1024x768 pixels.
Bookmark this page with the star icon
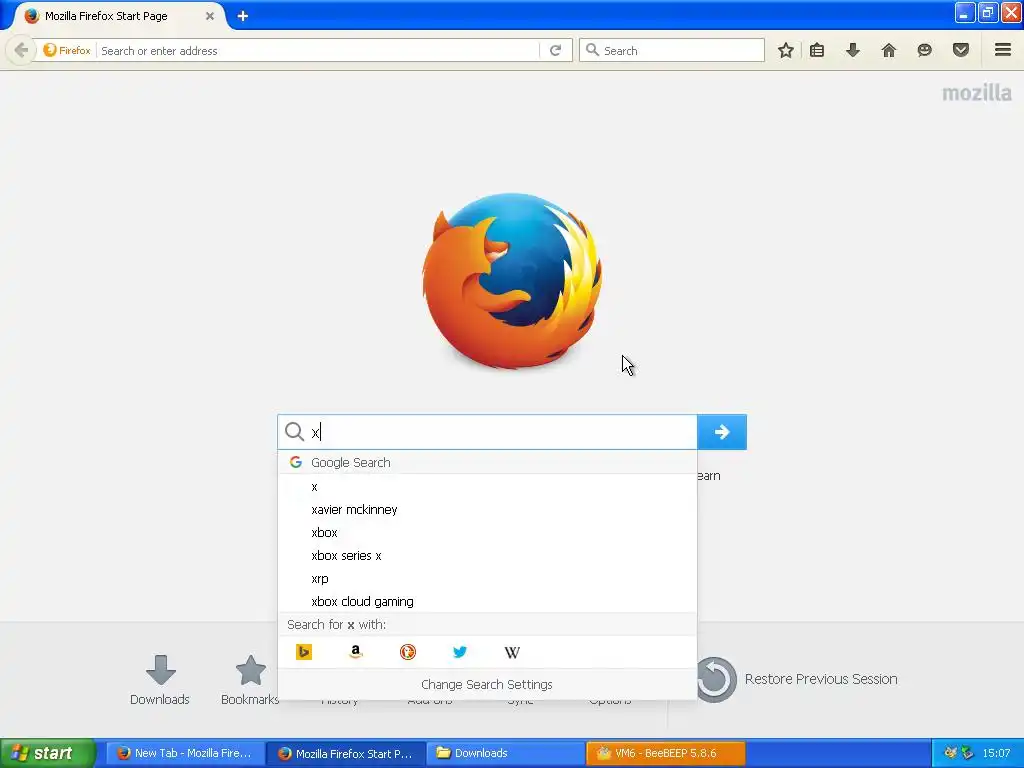[786, 50]
